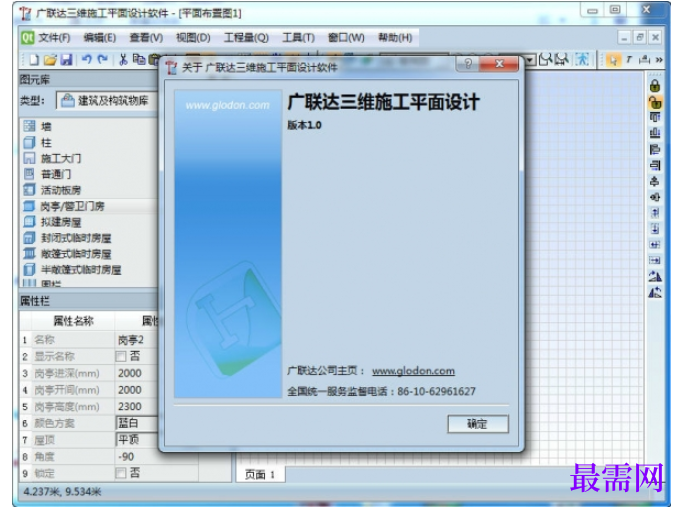Click the align right edges icon
Screen dimensions: 682x509
[x=655, y=165]
